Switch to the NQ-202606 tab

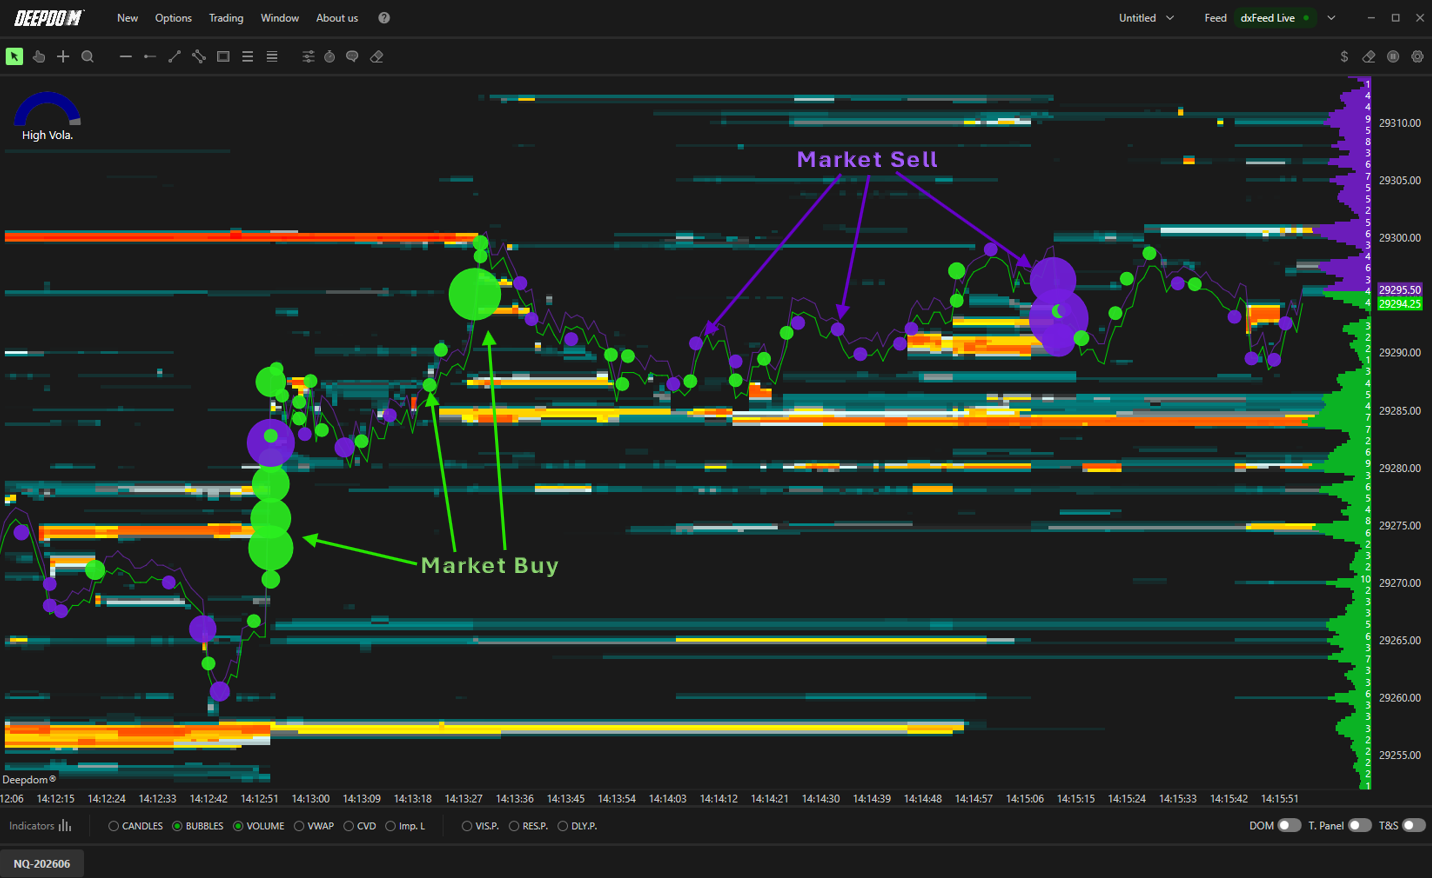pyautogui.click(x=42, y=864)
